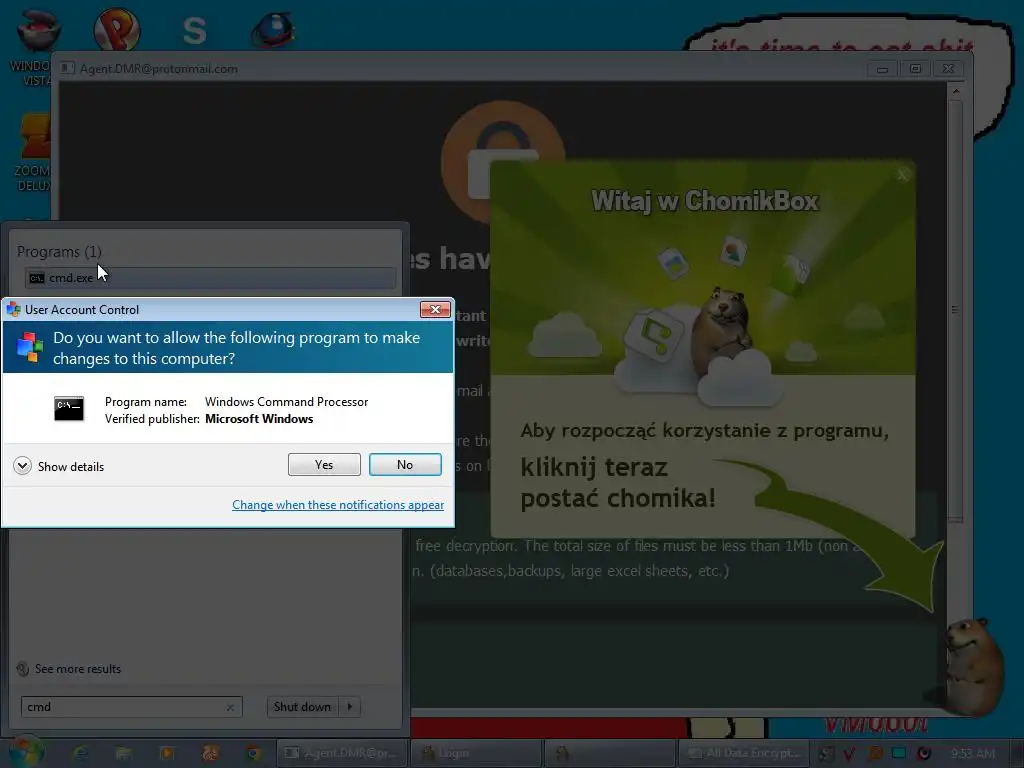Viewport: 1024px width, 768px height.
Task: Open 'Change when these notifications appear' link
Action: click(x=338, y=505)
